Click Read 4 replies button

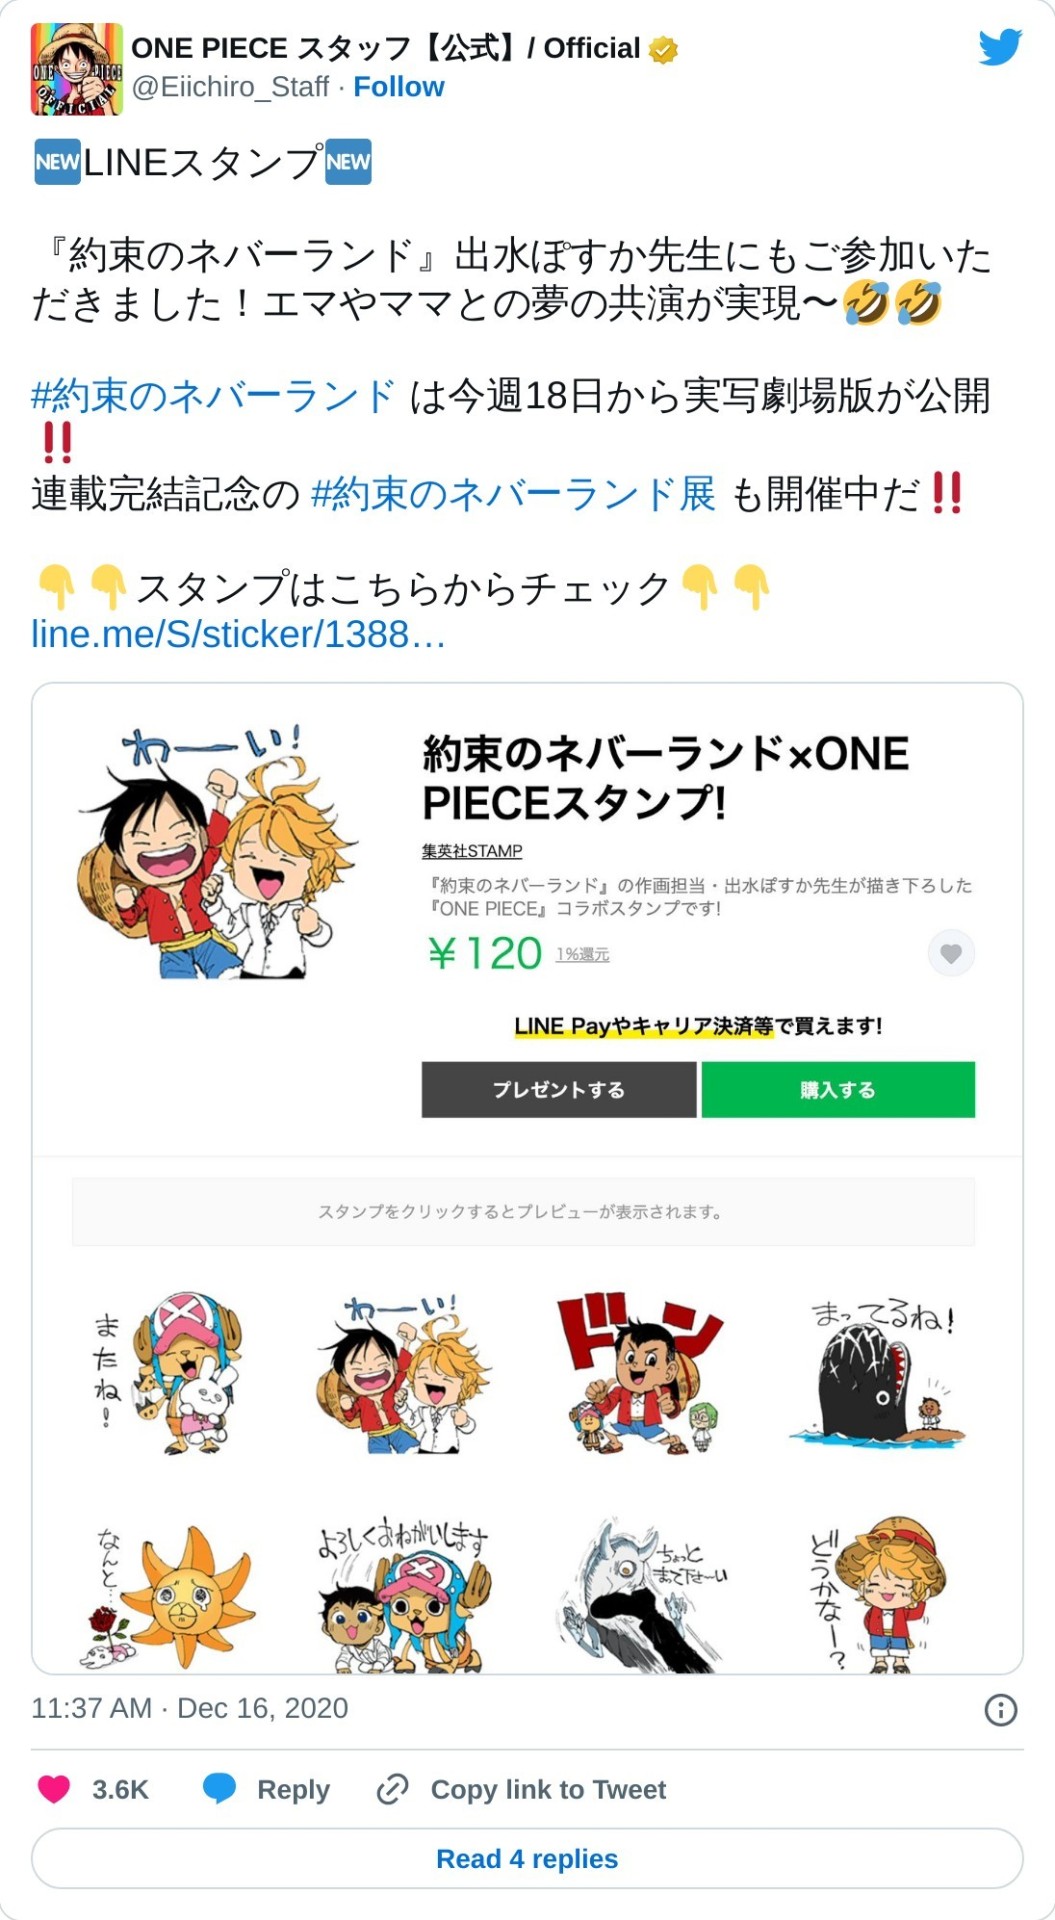[527, 1858]
